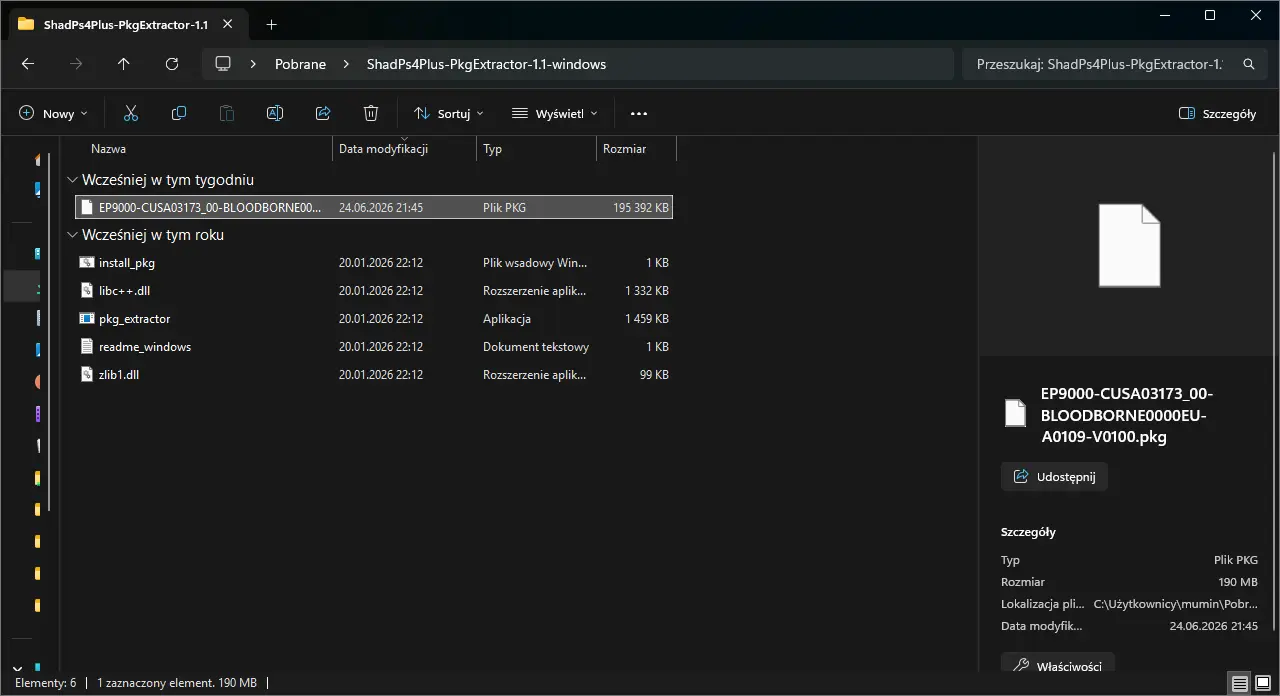Collapse the Wcześniej w tym roku group

pyautogui.click(x=72, y=236)
